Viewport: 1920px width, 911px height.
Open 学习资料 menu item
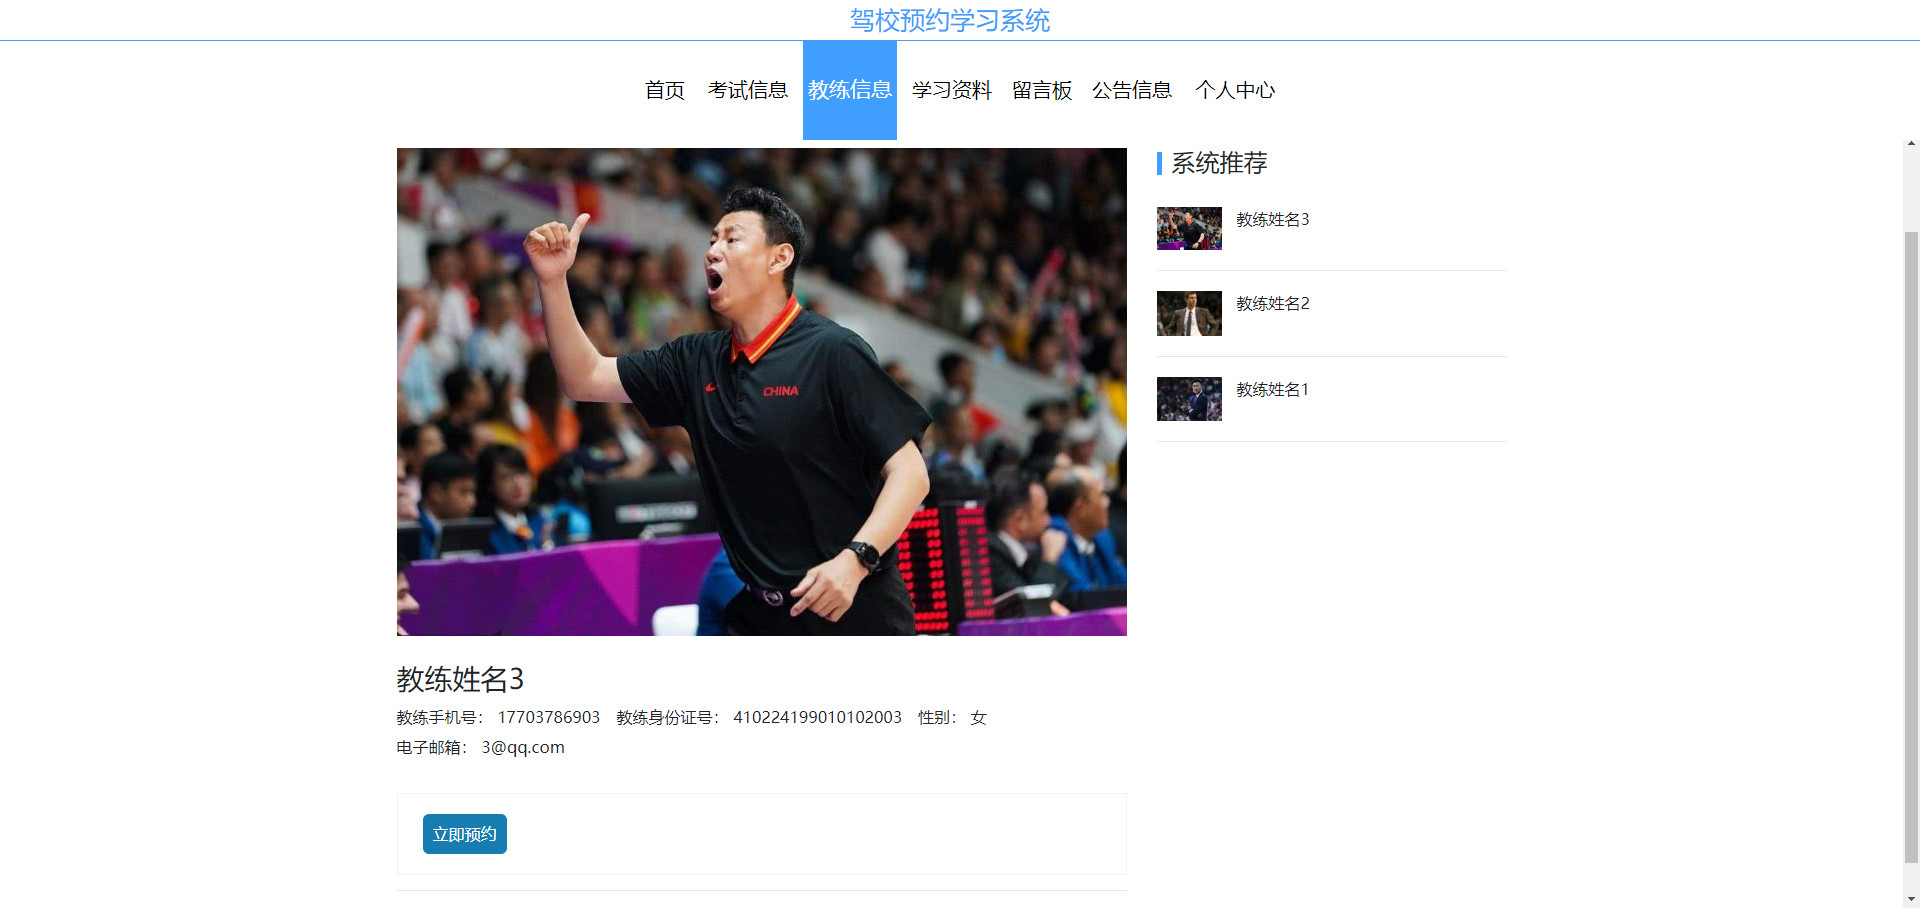tap(951, 90)
